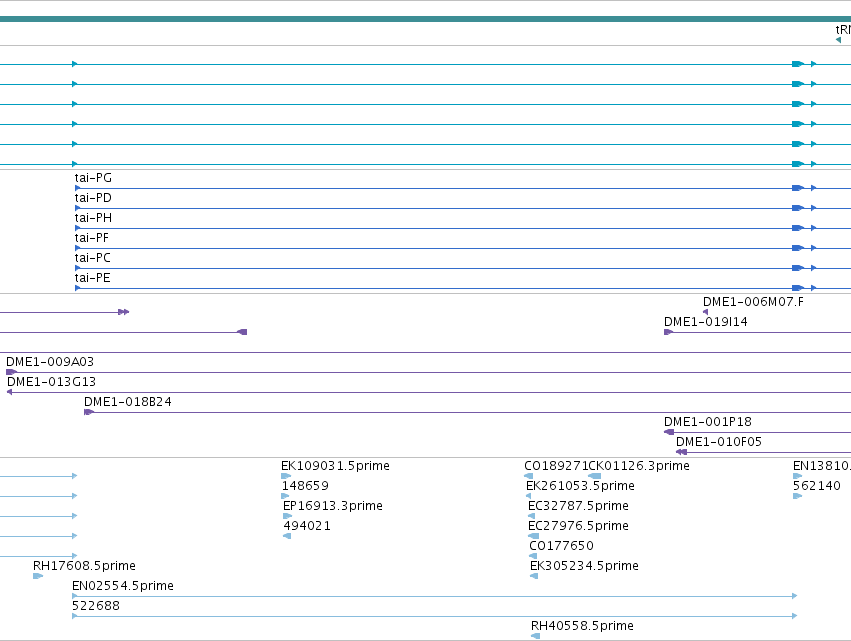Click the tai-PE transcript label
This screenshot has width=851, height=641.
pyautogui.click(x=93, y=278)
